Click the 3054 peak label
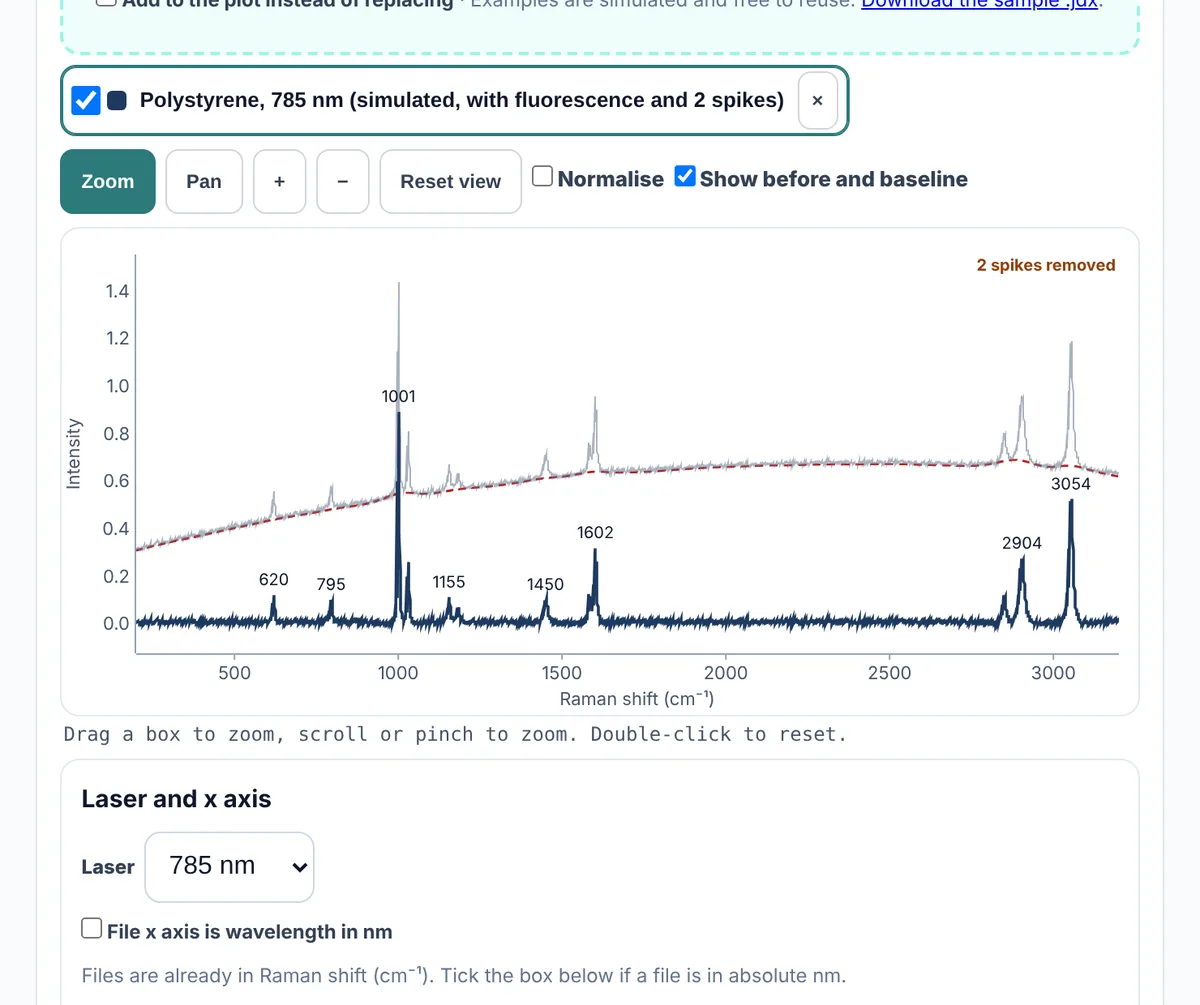1200x1005 pixels. click(1071, 484)
